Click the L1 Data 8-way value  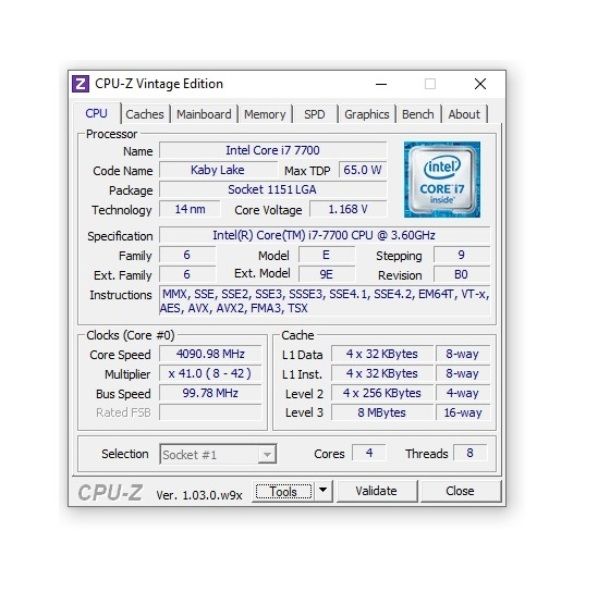click(463, 354)
